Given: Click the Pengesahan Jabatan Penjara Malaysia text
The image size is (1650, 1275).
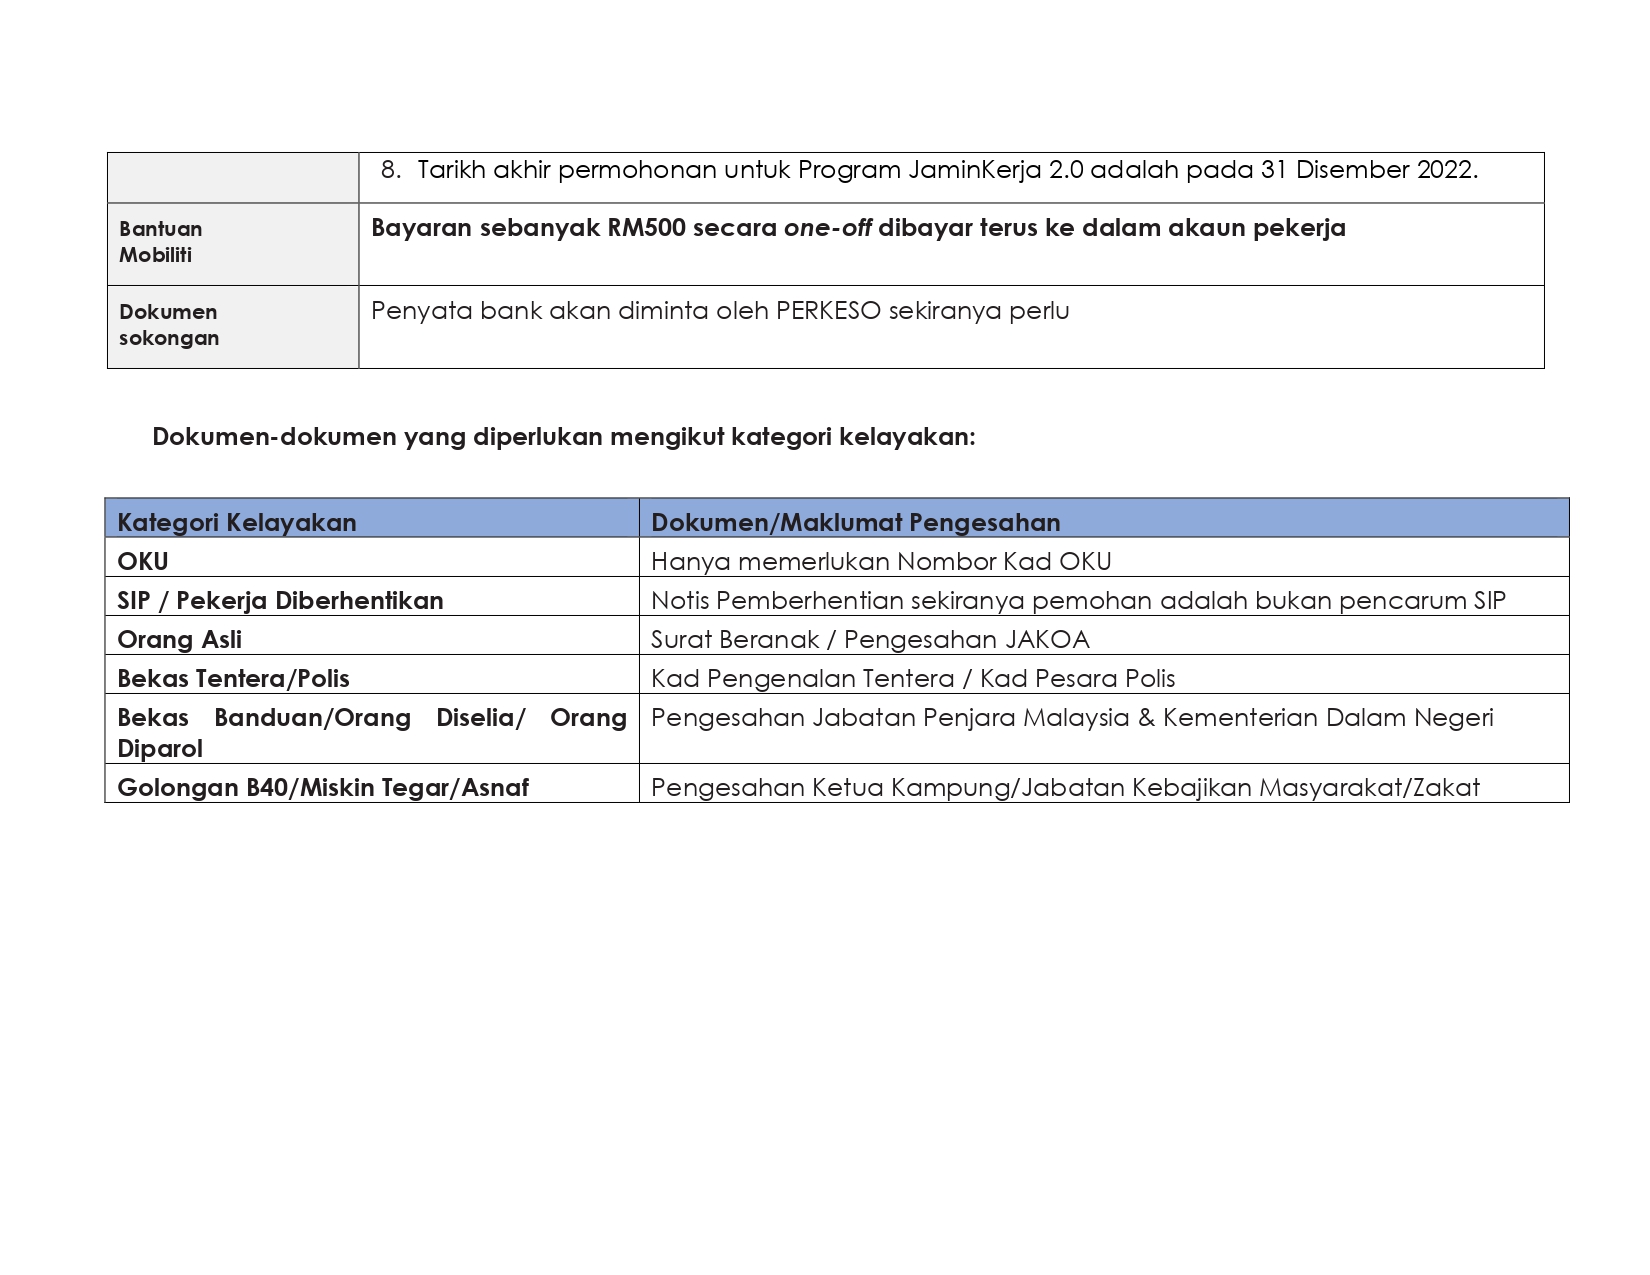Looking at the screenshot, I should coord(1072,717).
